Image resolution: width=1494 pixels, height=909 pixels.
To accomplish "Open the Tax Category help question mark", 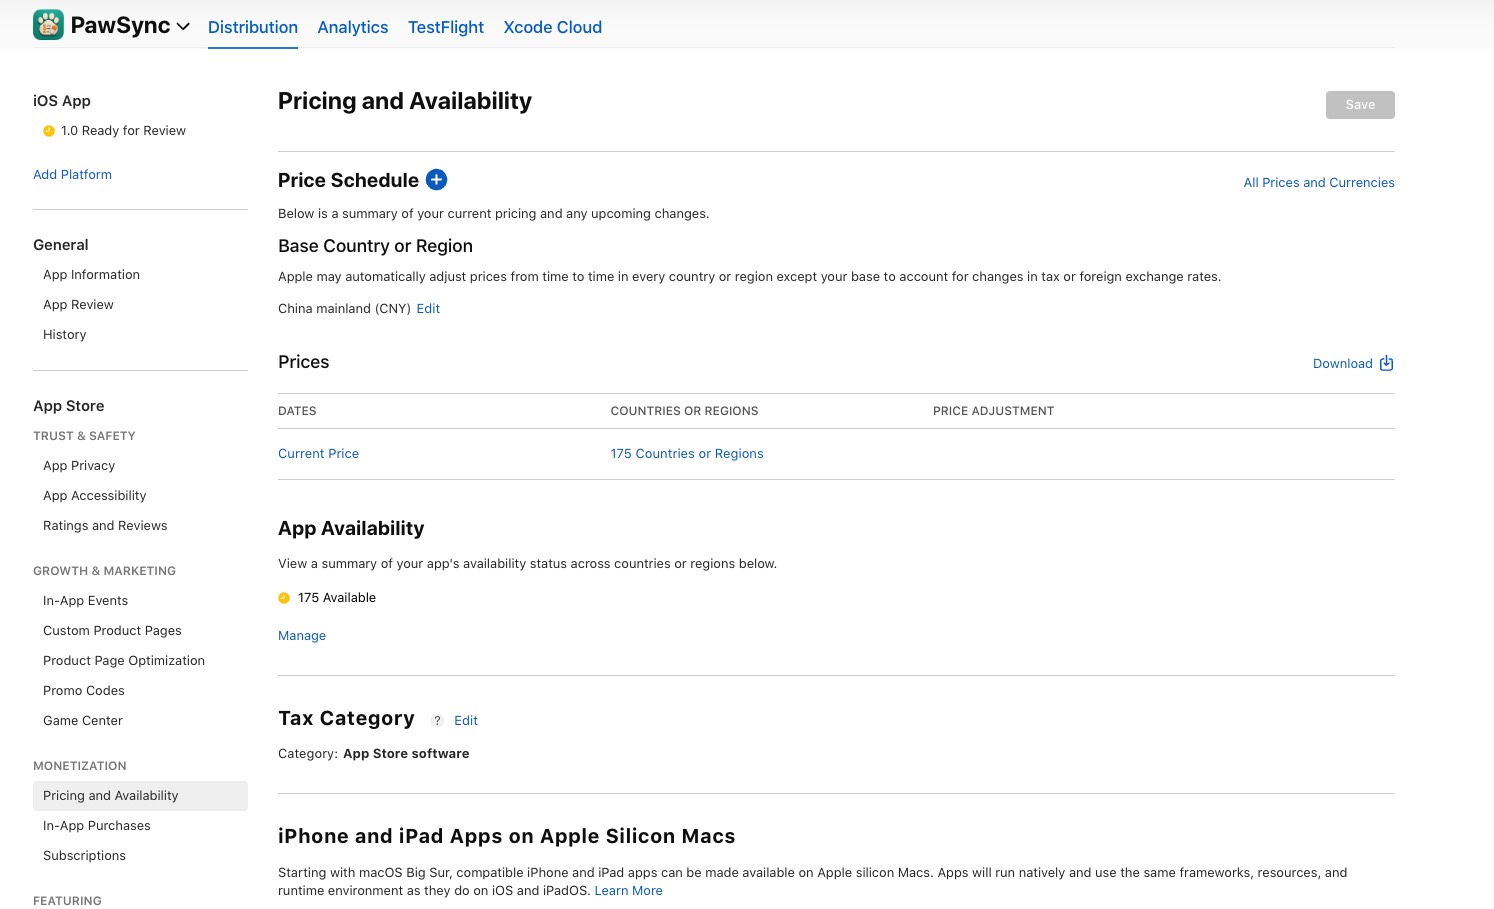I will pos(437,720).
